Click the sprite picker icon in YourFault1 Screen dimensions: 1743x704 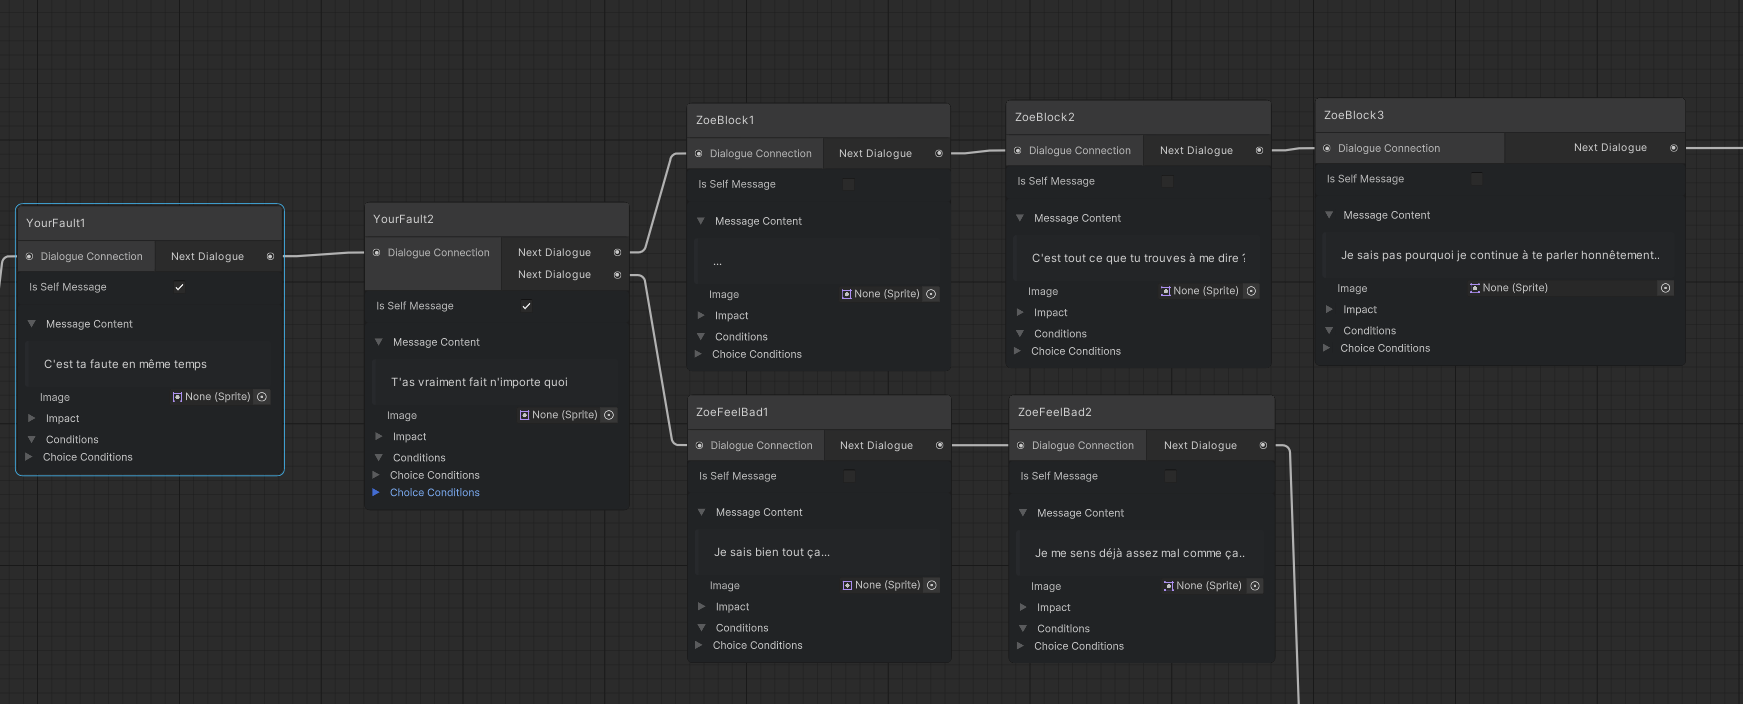point(262,397)
